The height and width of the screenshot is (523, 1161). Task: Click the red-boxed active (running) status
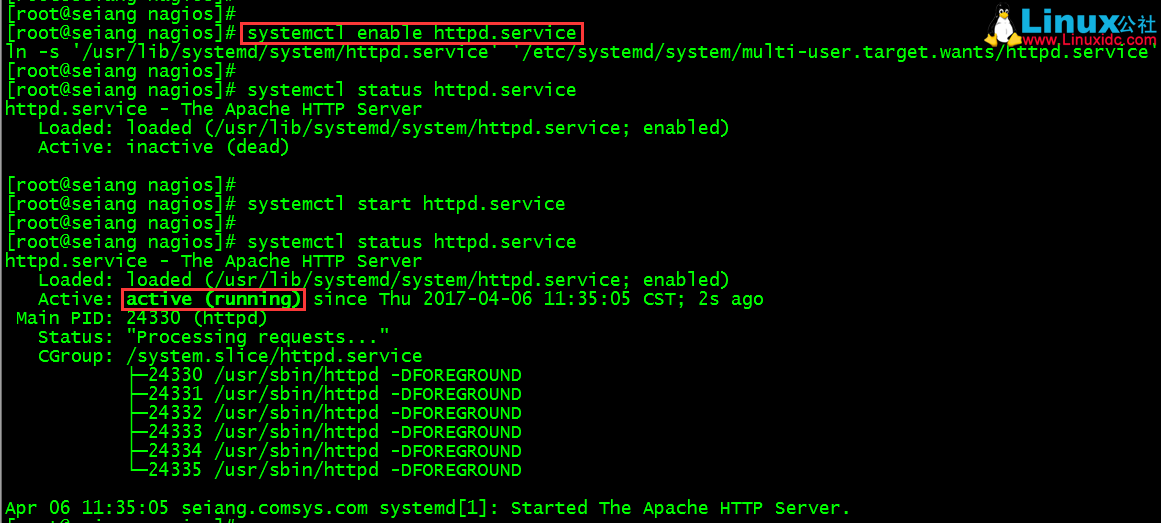pos(214,299)
